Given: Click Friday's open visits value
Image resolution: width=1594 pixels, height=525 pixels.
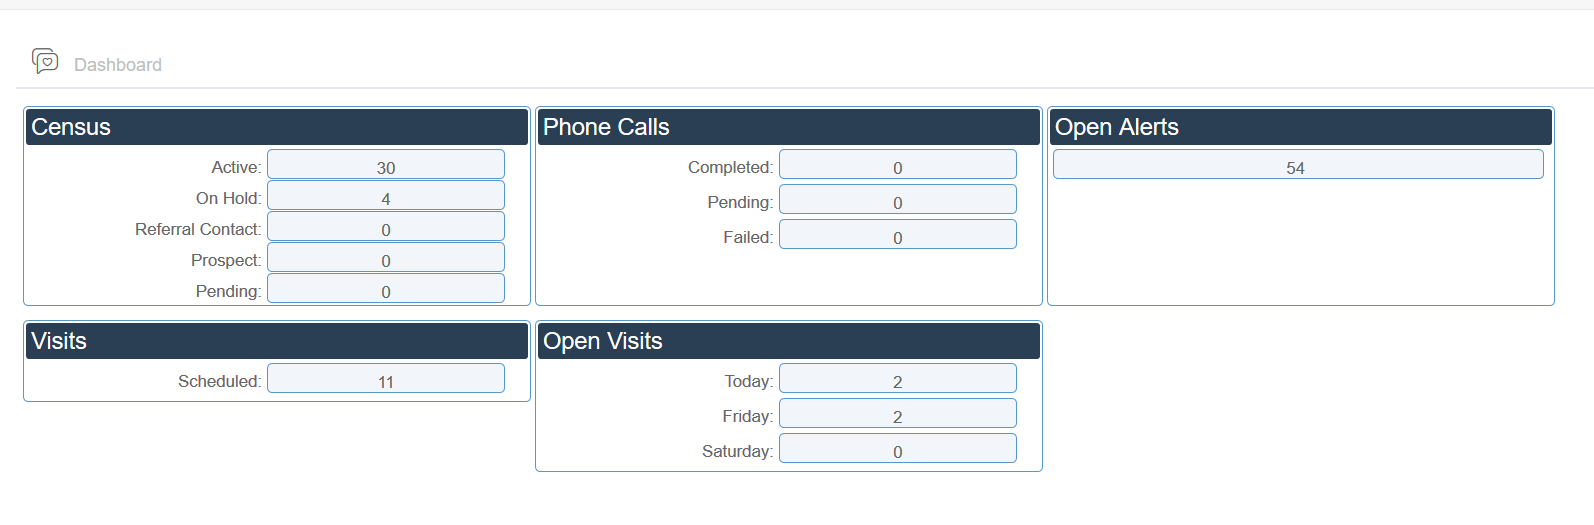Looking at the screenshot, I should (x=898, y=413).
